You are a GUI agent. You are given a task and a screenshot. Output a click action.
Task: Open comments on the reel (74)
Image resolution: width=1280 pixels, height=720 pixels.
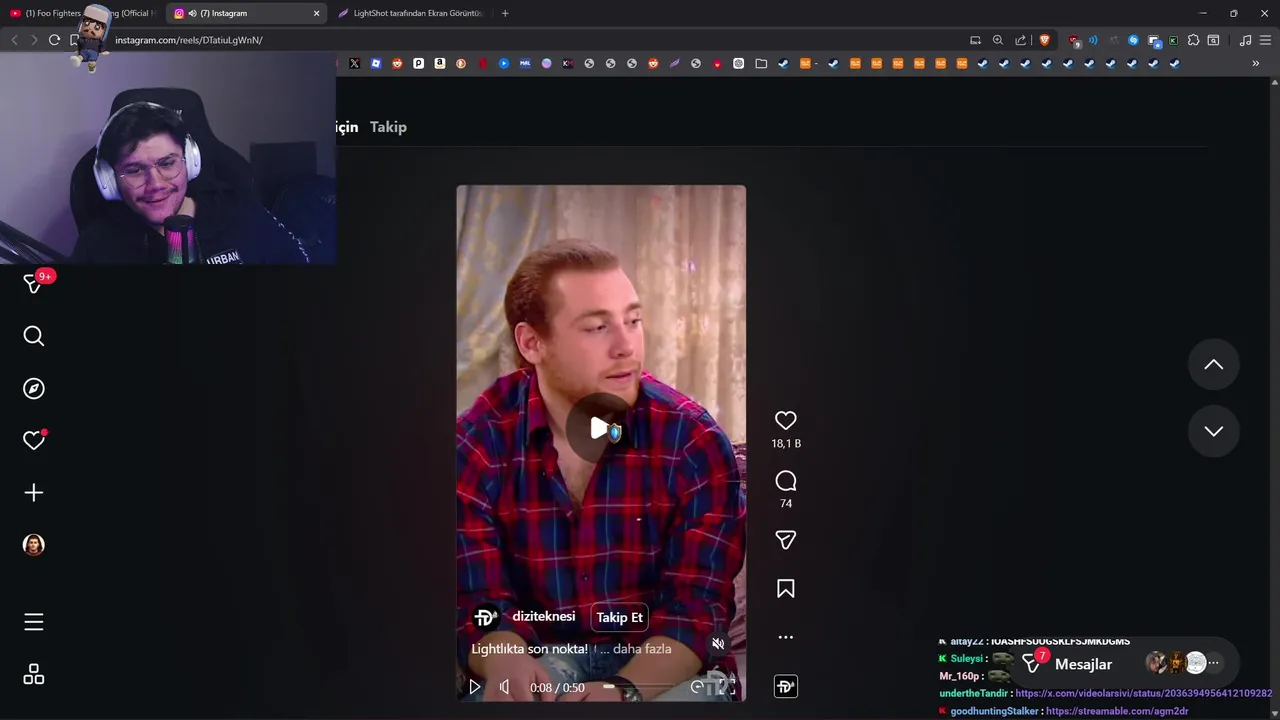(x=786, y=481)
